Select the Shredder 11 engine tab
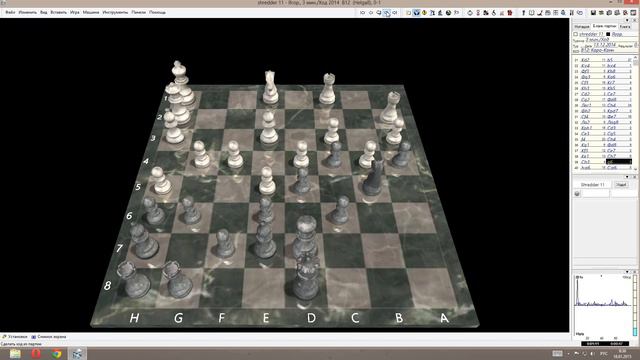 pyautogui.click(x=592, y=185)
